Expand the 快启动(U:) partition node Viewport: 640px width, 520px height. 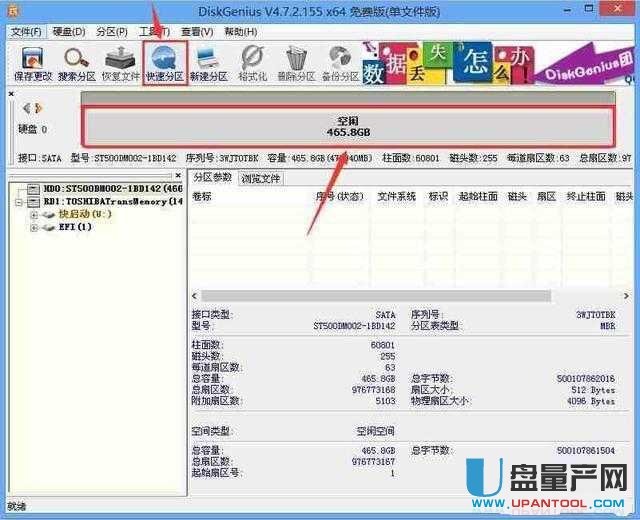click(33, 214)
